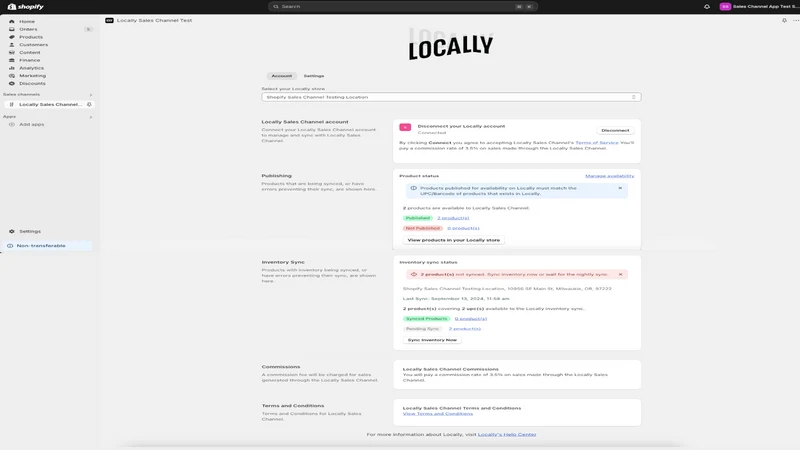Click Add apps in sidebar

click(31, 124)
